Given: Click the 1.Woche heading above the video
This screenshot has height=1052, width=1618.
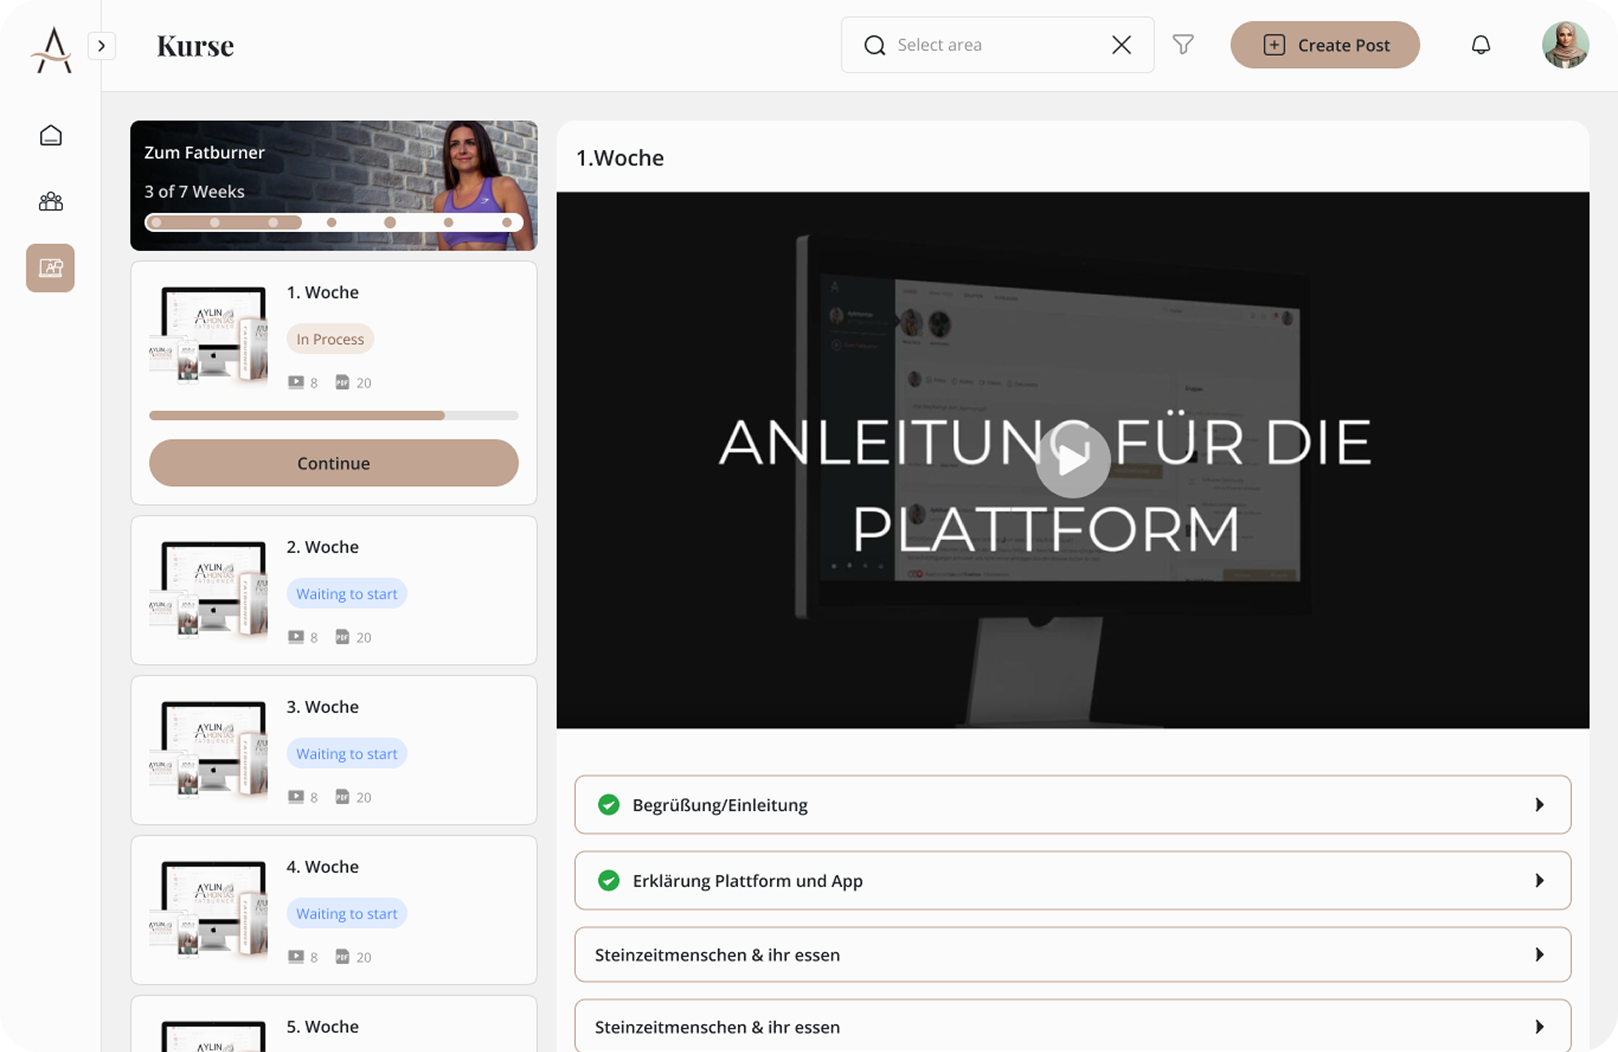Looking at the screenshot, I should [x=620, y=158].
